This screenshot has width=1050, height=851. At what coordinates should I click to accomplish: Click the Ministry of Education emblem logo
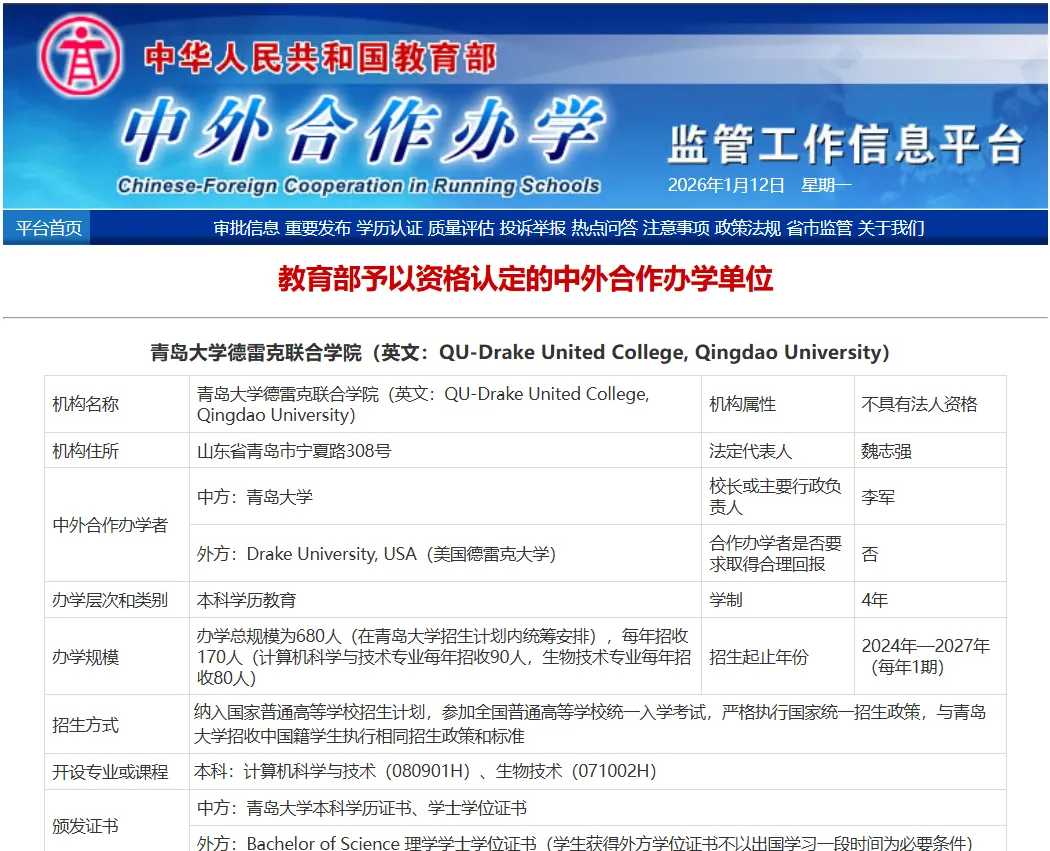80,56
